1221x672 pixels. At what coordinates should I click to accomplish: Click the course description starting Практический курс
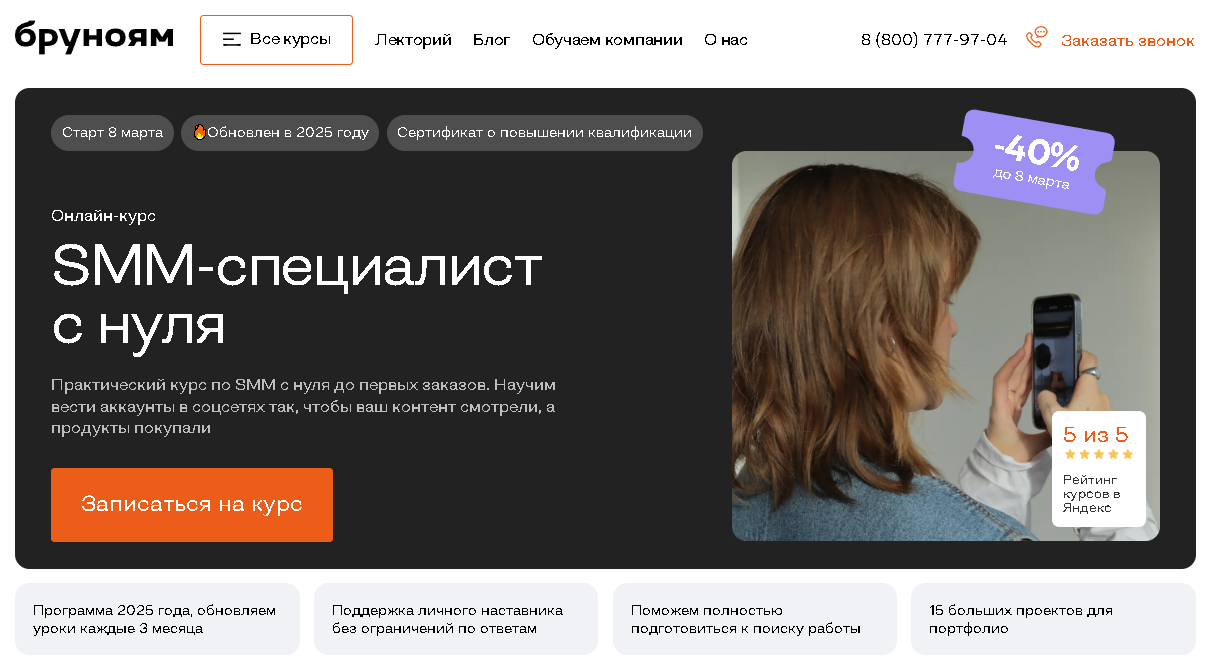(304, 406)
